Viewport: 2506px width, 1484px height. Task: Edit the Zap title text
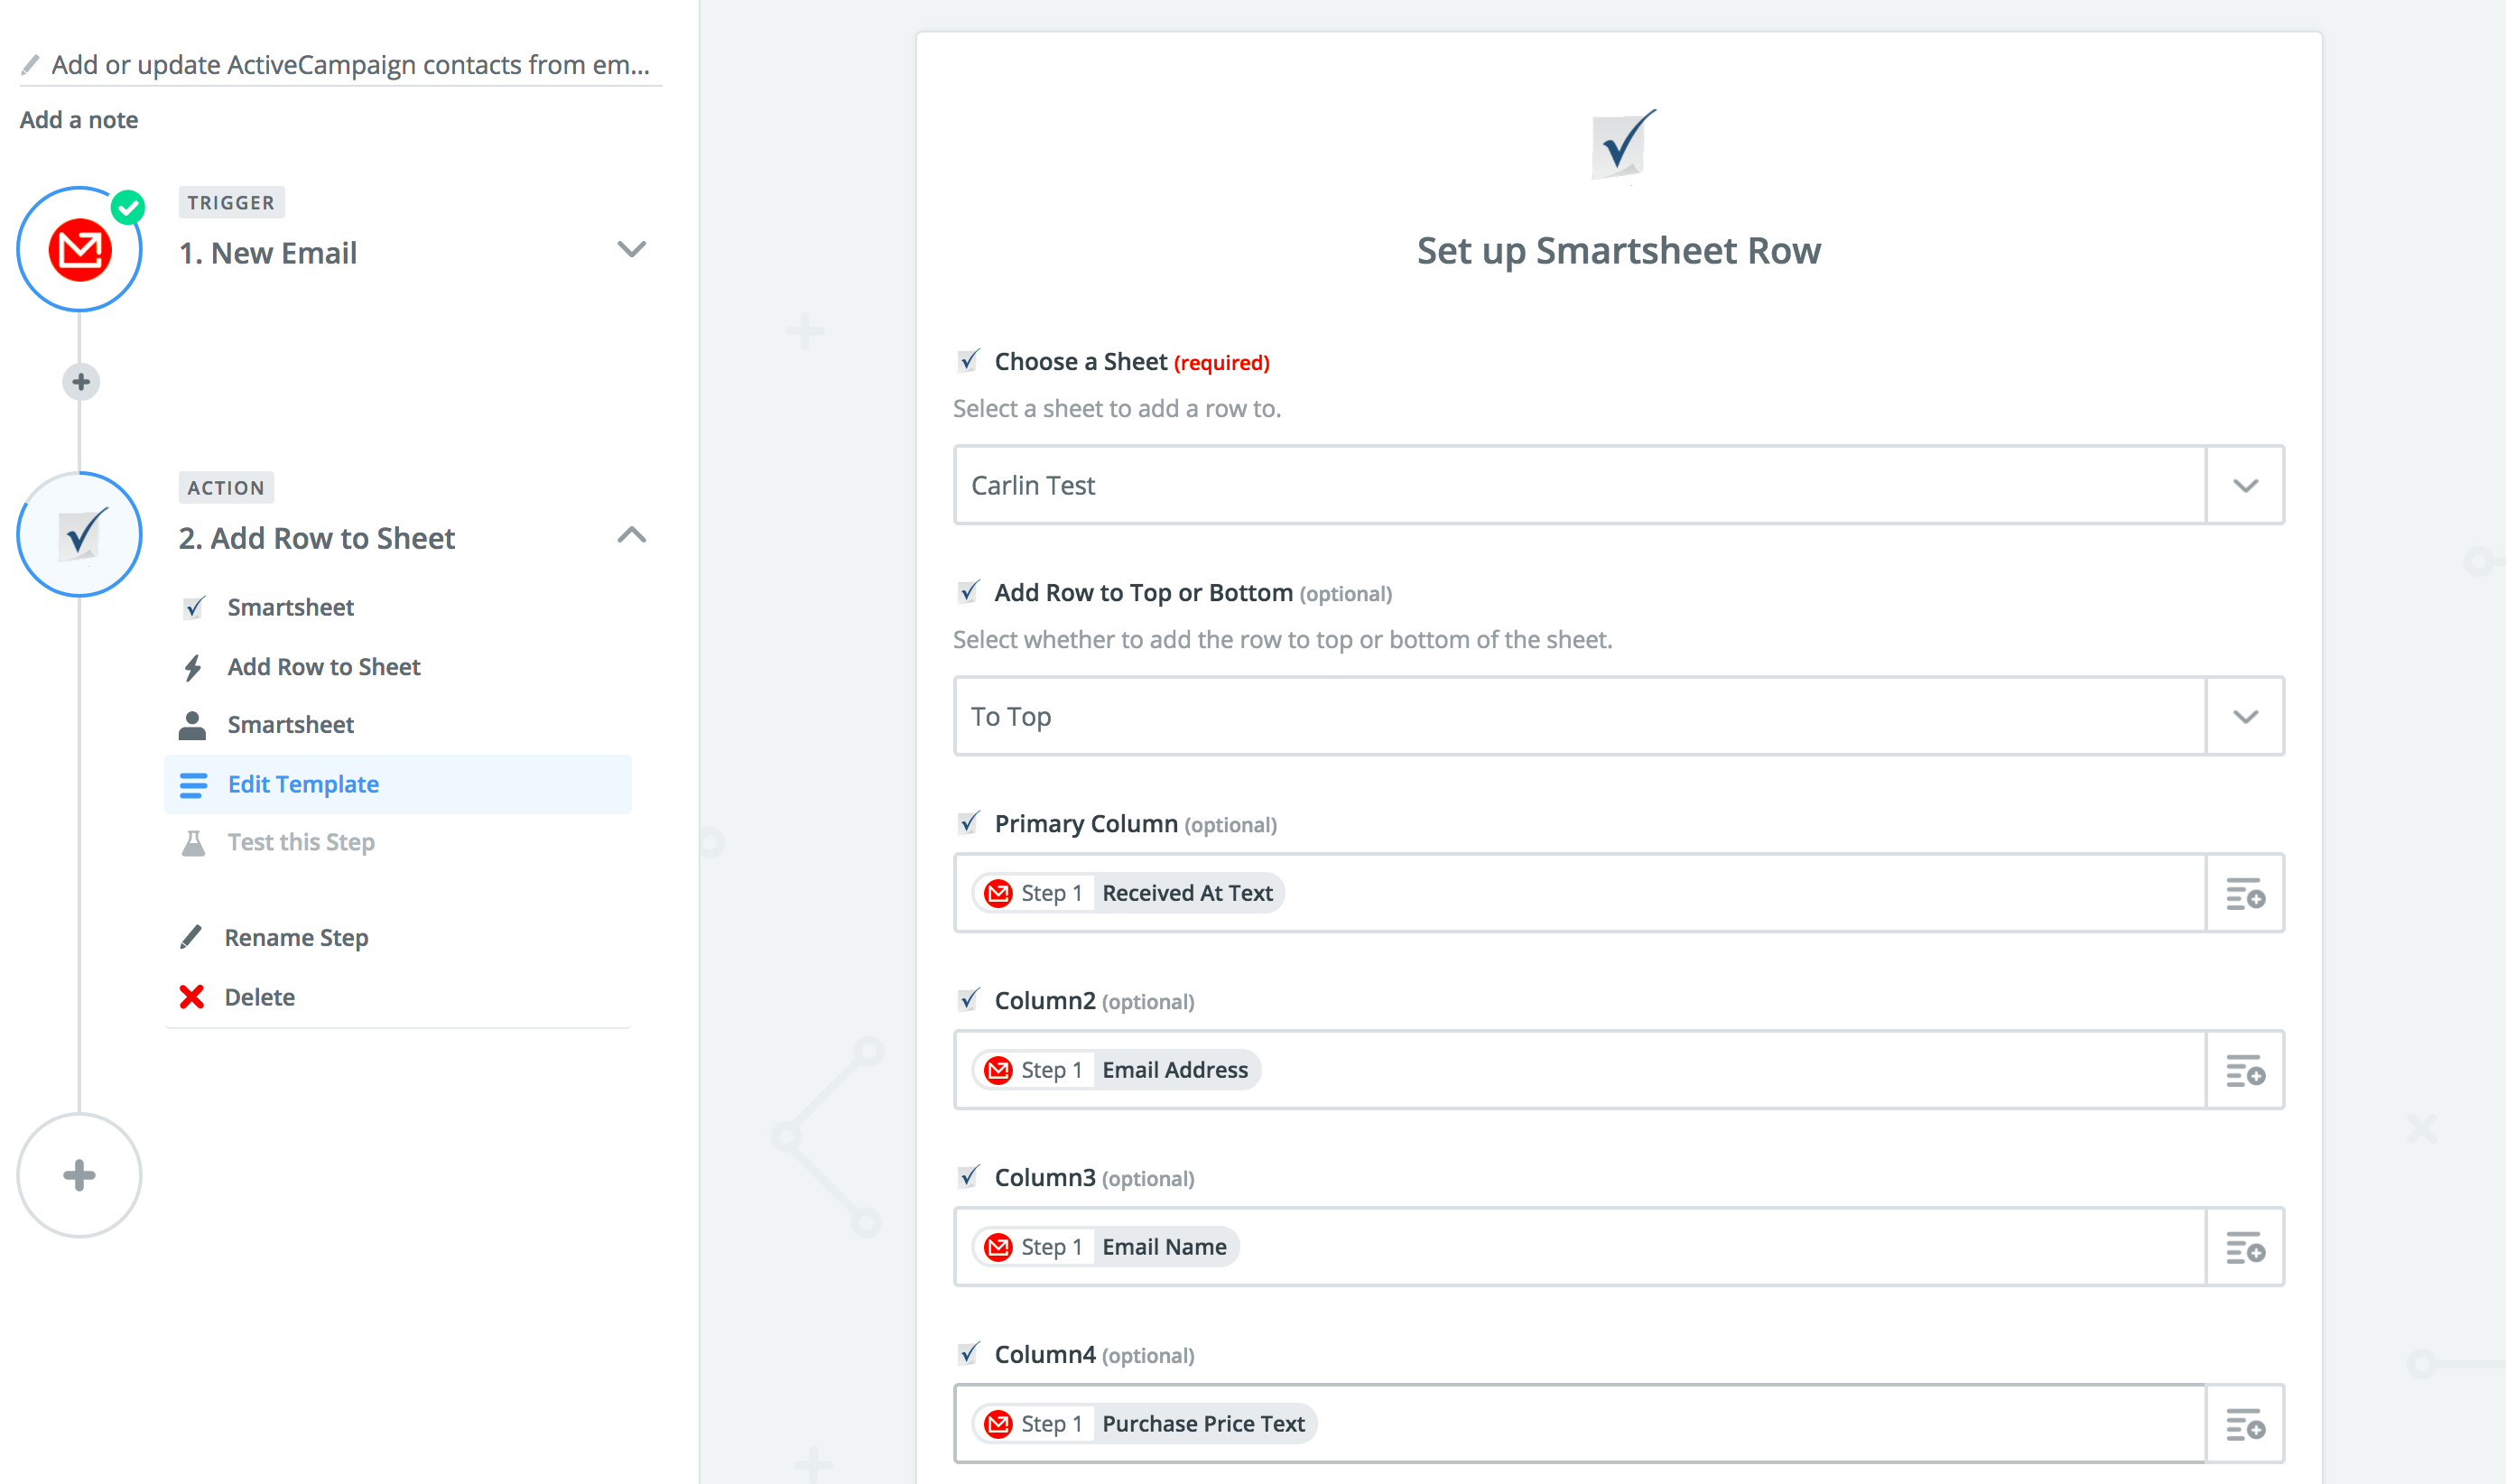[350, 65]
